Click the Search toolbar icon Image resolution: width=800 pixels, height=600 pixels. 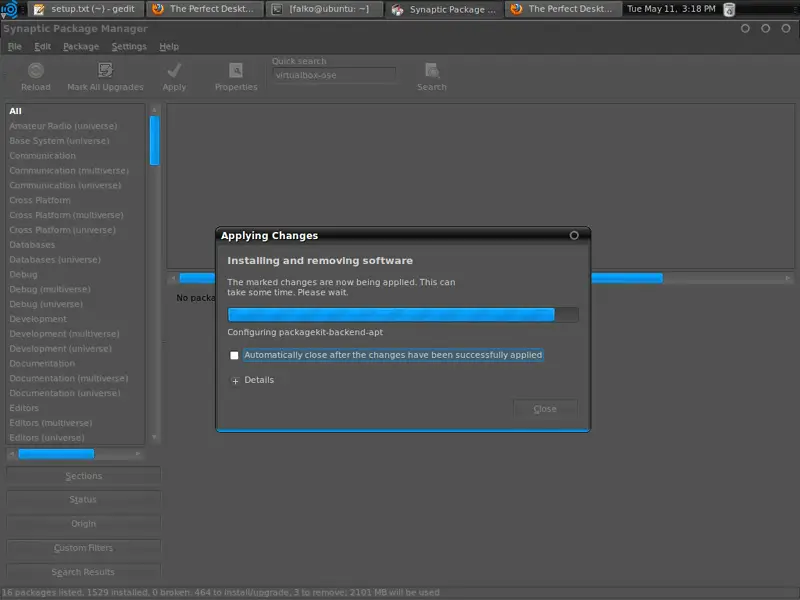[x=432, y=70]
